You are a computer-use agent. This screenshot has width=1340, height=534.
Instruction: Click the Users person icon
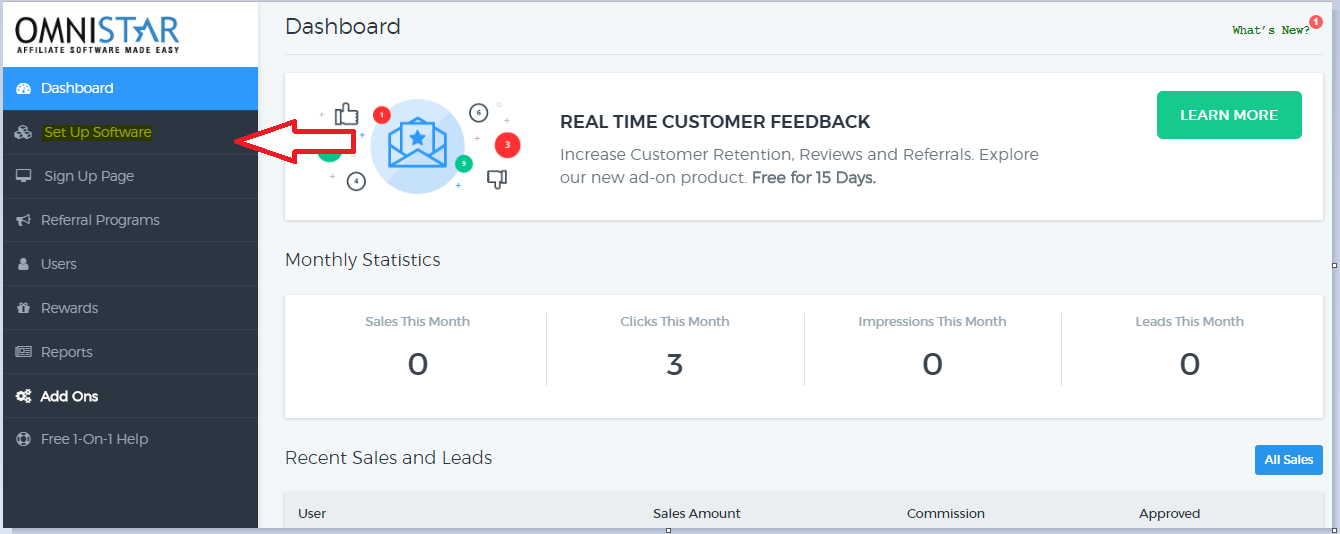(x=23, y=264)
